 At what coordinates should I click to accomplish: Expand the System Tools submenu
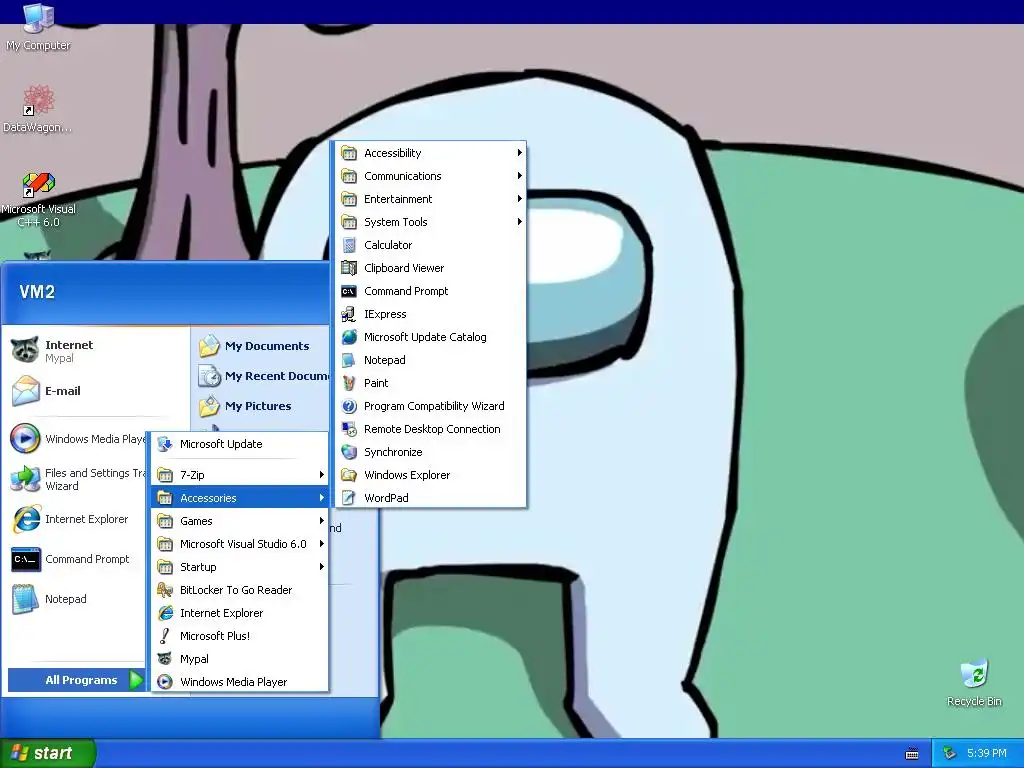click(x=430, y=222)
